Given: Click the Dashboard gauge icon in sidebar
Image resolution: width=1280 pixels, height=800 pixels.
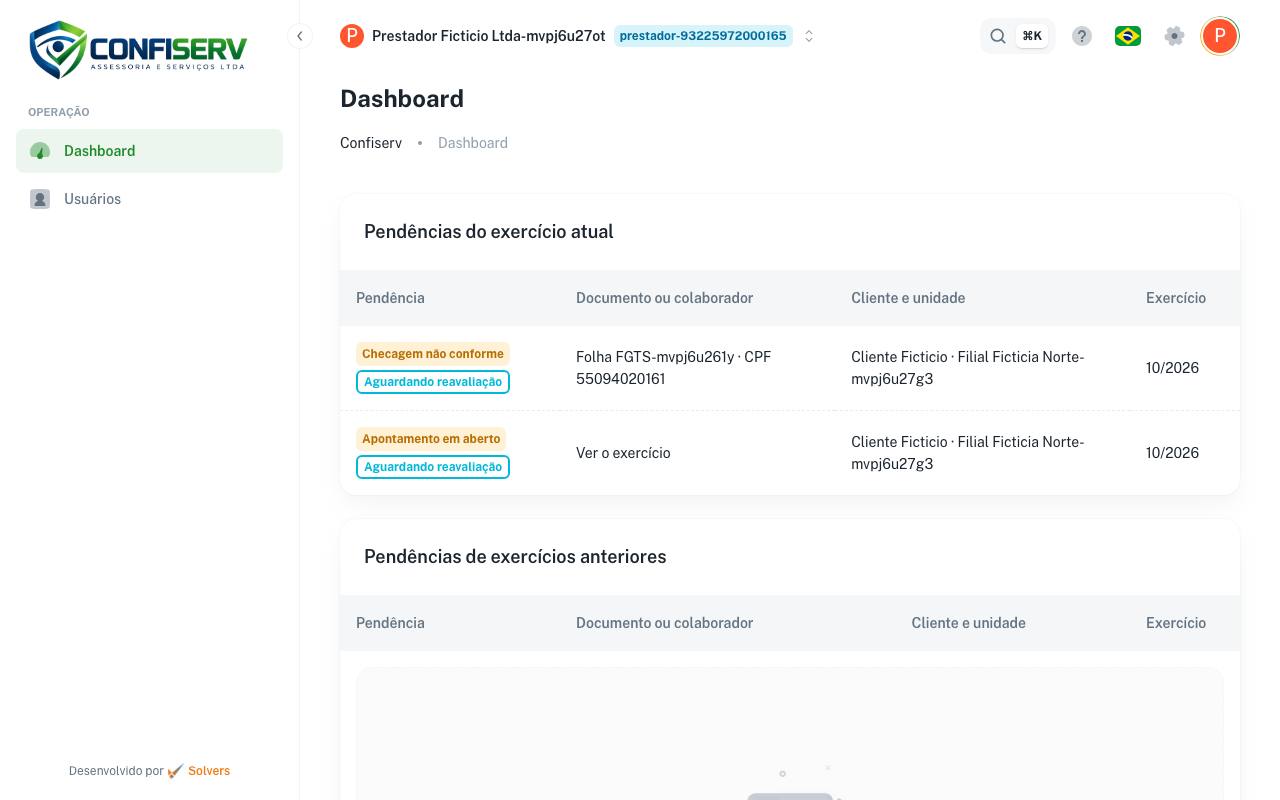Looking at the screenshot, I should point(40,151).
